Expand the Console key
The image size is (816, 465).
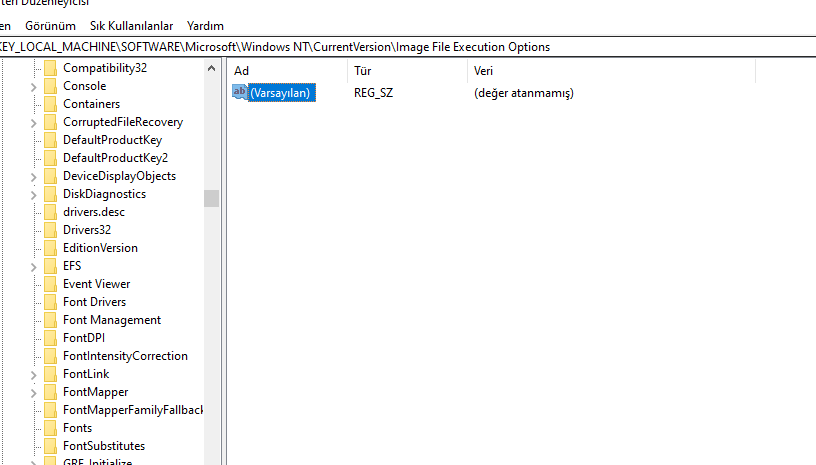(33, 87)
